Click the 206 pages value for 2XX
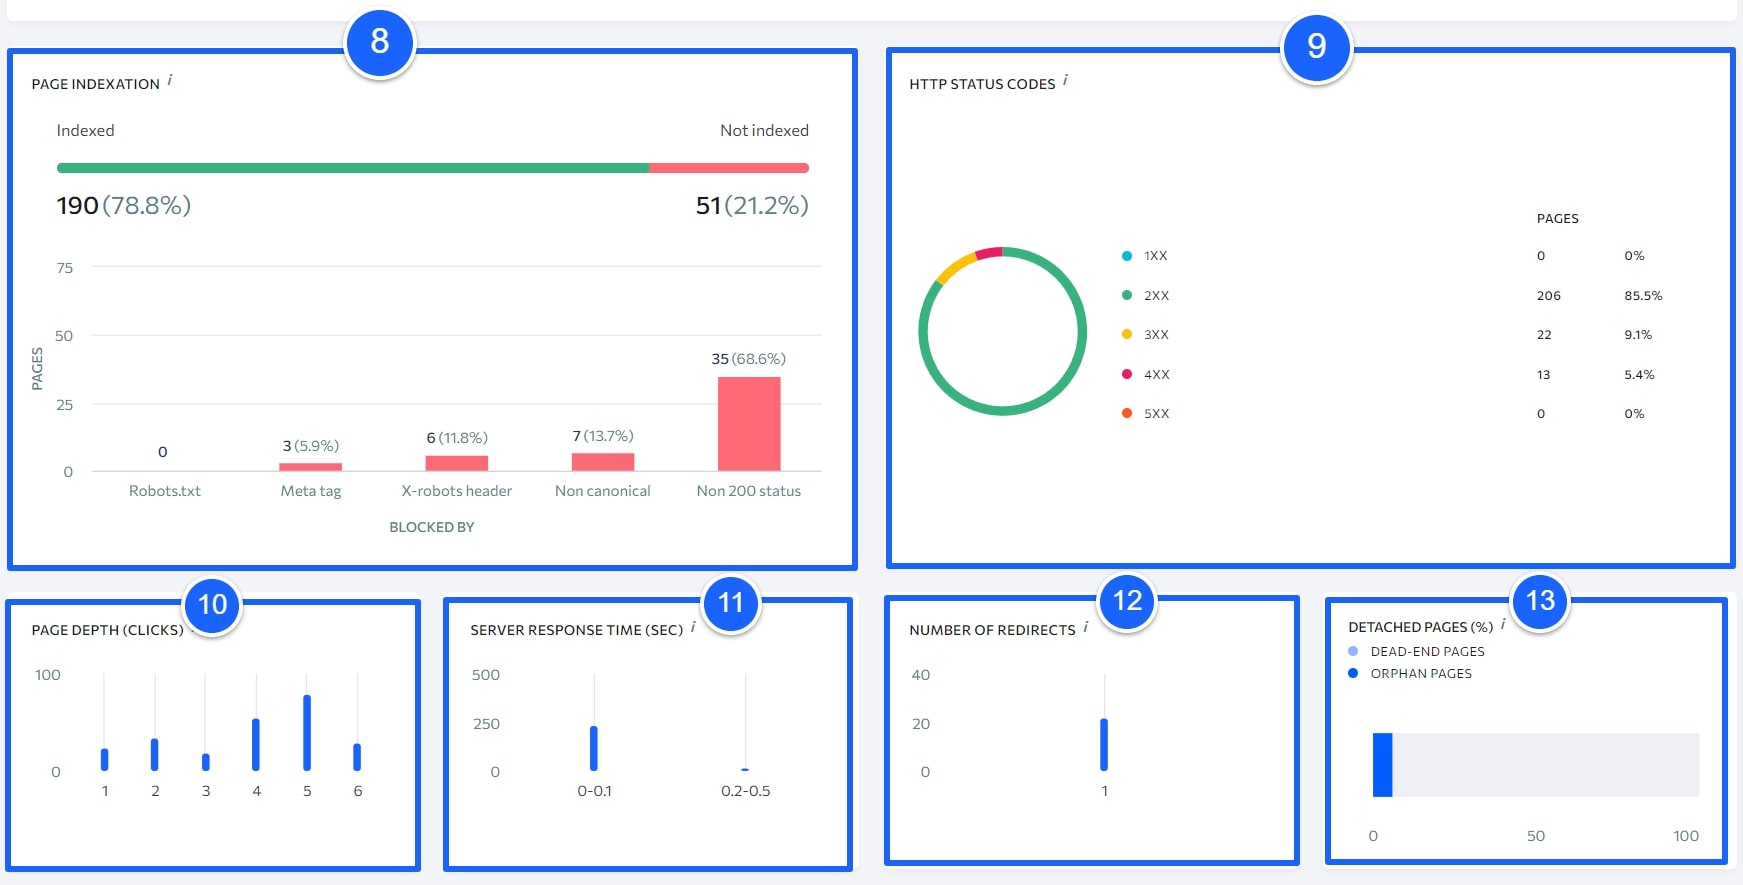This screenshot has width=1743, height=885. (1549, 295)
